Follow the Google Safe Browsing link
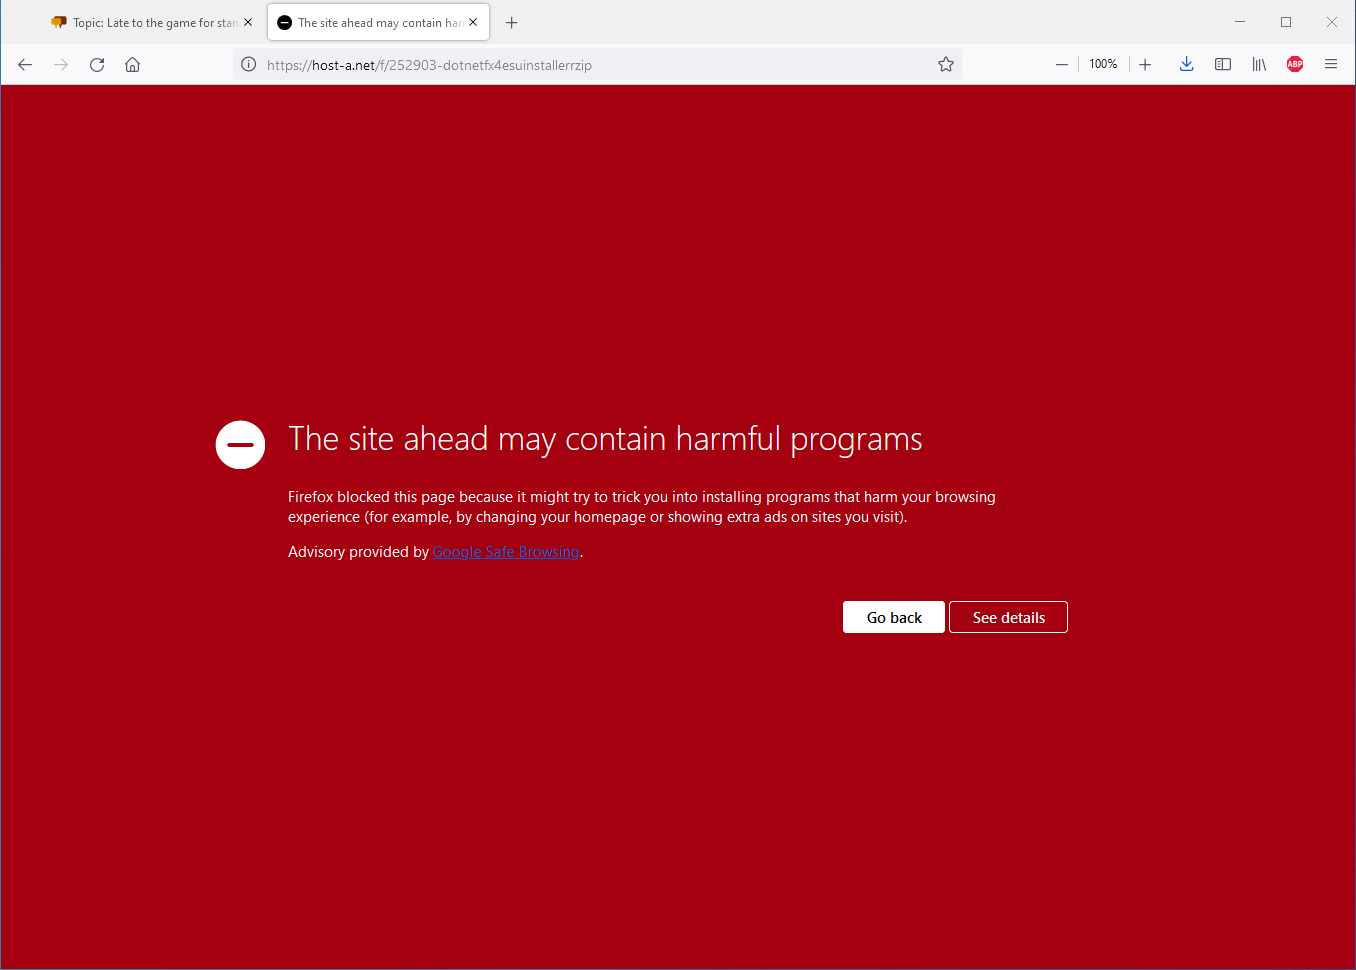The width and height of the screenshot is (1356, 970). (x=506, y=552)
